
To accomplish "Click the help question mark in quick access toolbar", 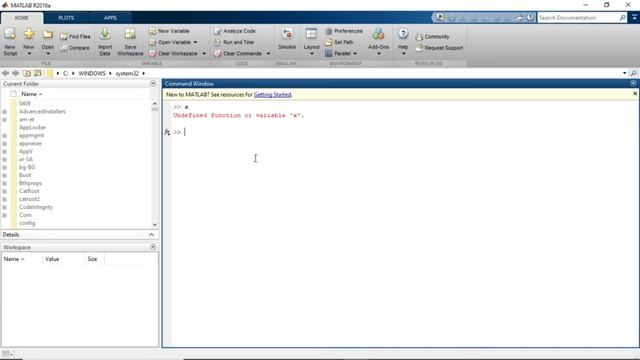I will [x=530, y=18].
